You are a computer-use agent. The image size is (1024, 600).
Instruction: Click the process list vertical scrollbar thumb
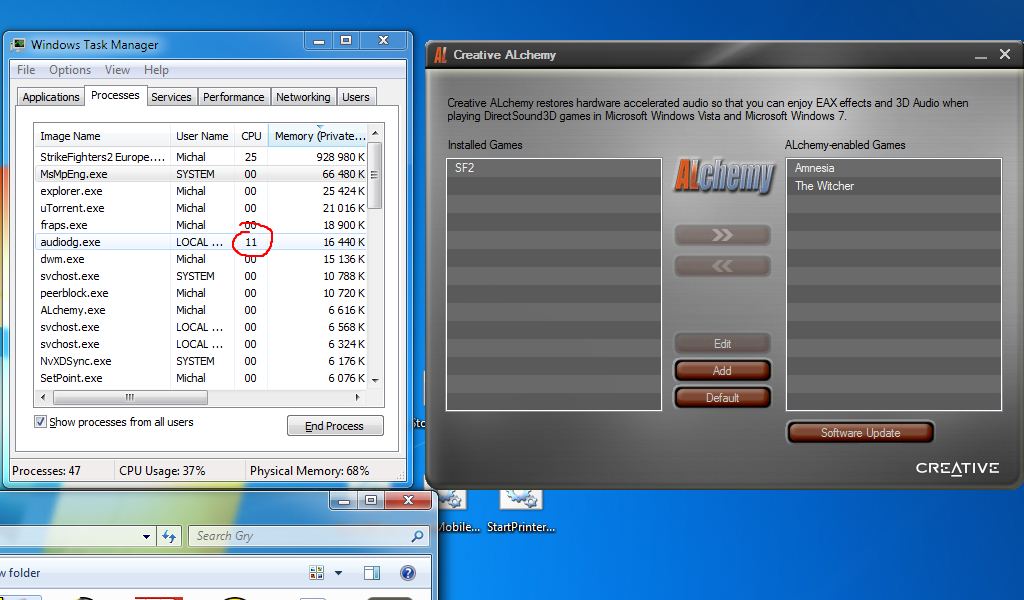[375, 176]
